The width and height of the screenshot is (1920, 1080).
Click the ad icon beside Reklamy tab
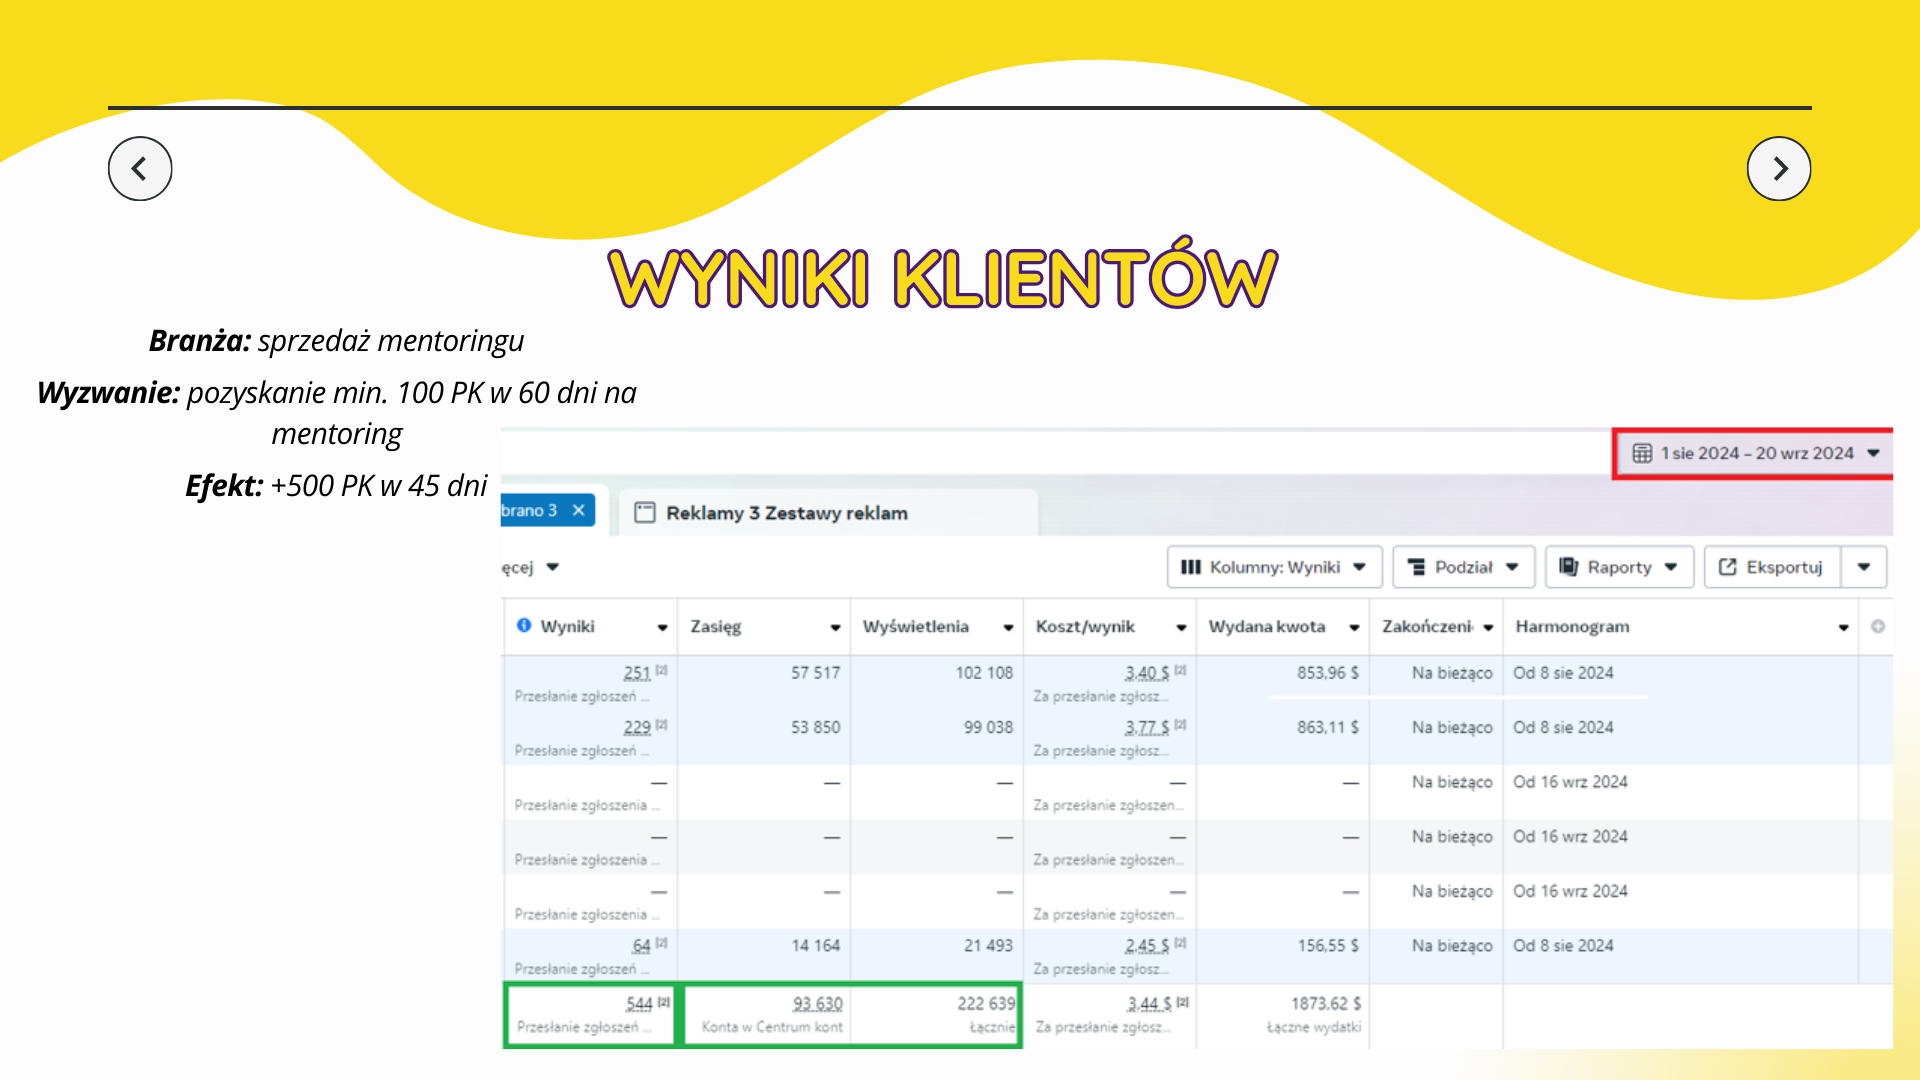[x=645, y=513]
